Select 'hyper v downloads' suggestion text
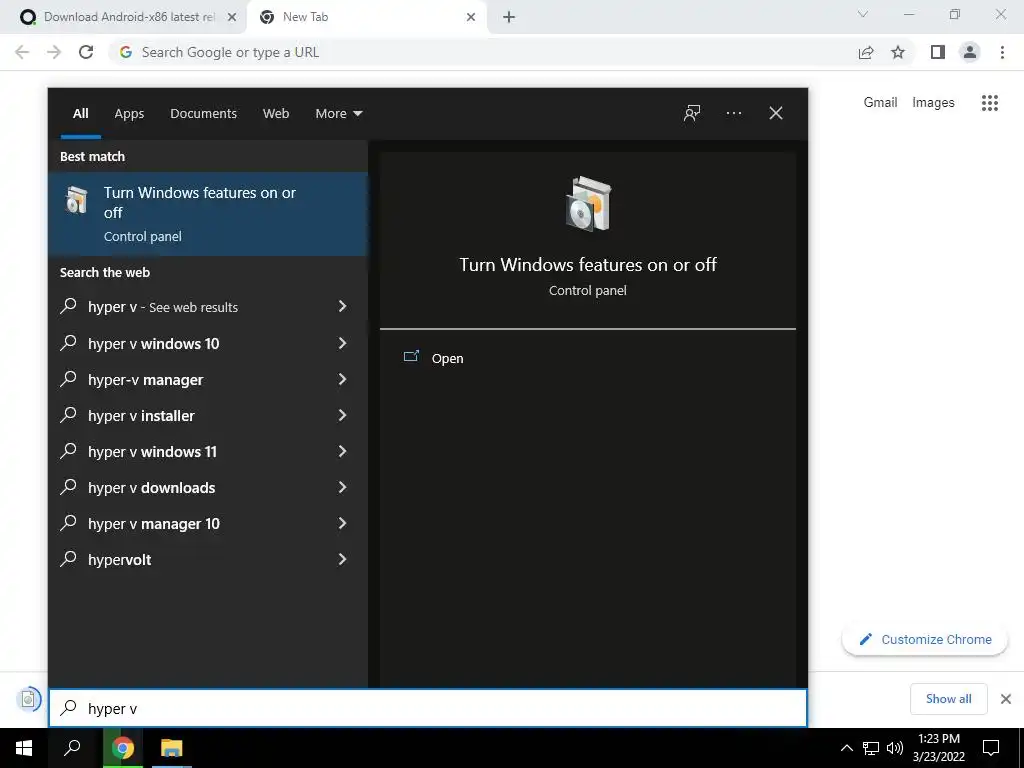Viewport: 1024px width, 768px height. (152, 488)
